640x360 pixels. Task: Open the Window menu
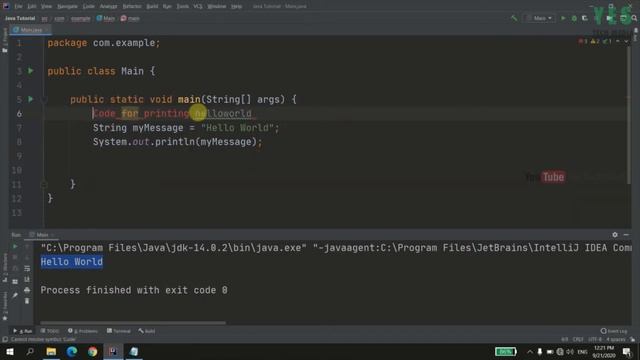coord(216,6)
